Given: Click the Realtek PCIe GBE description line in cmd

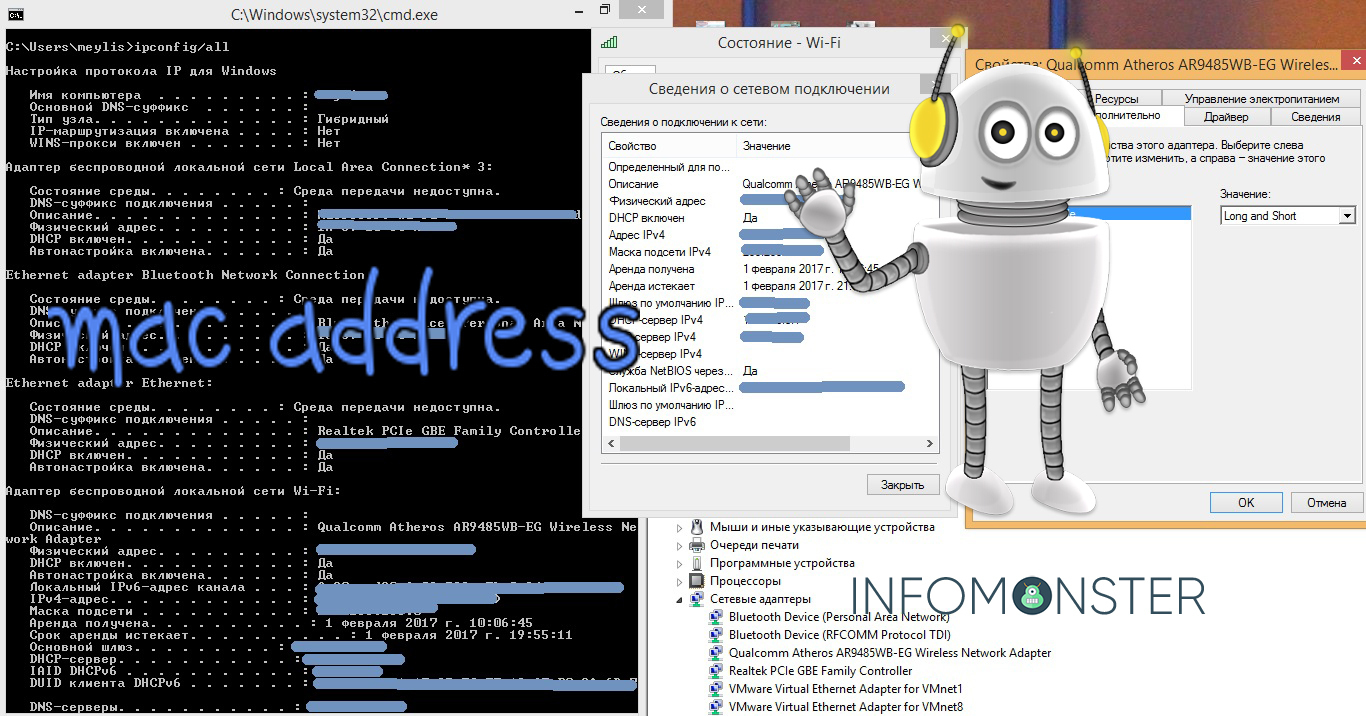Looking at the screenshot, I should tap(305, 431).
